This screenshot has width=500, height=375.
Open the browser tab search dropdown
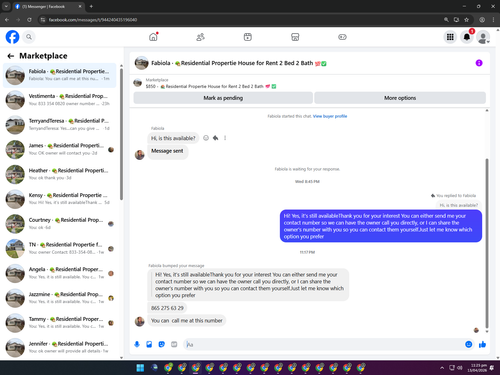coord(6,6)
